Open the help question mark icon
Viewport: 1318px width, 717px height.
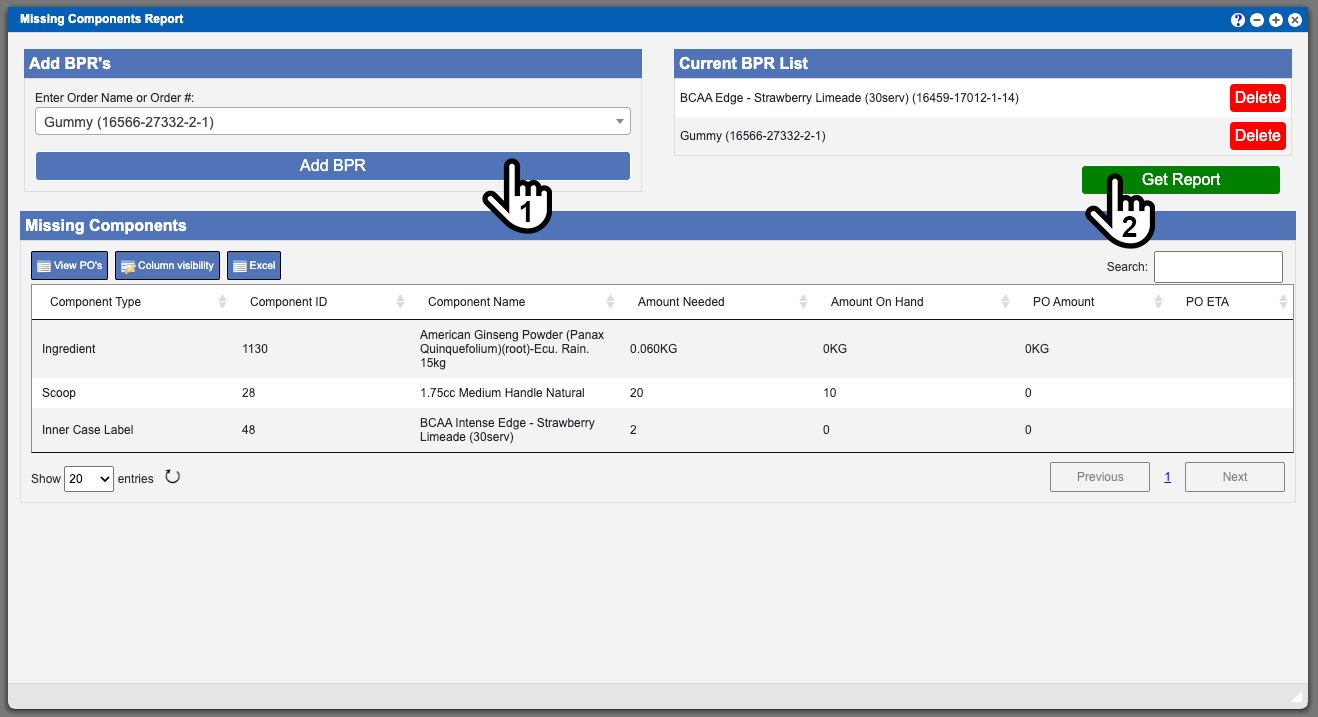click(x=1238, y=20)
